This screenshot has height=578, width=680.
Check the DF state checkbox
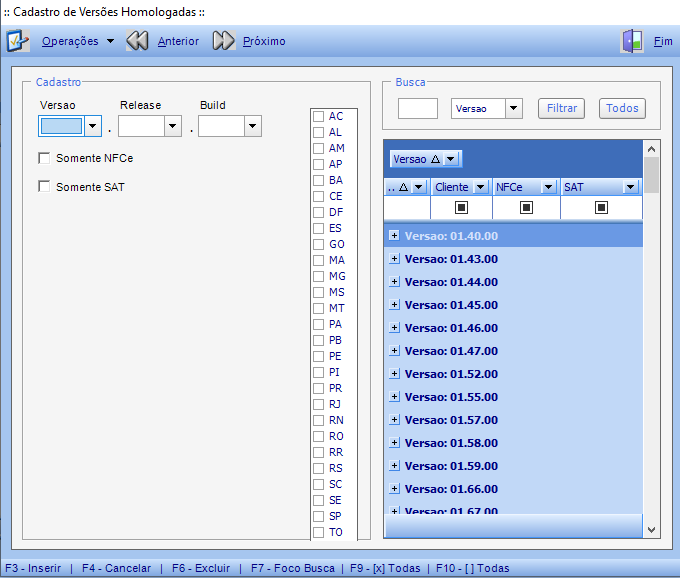(318, 212)
